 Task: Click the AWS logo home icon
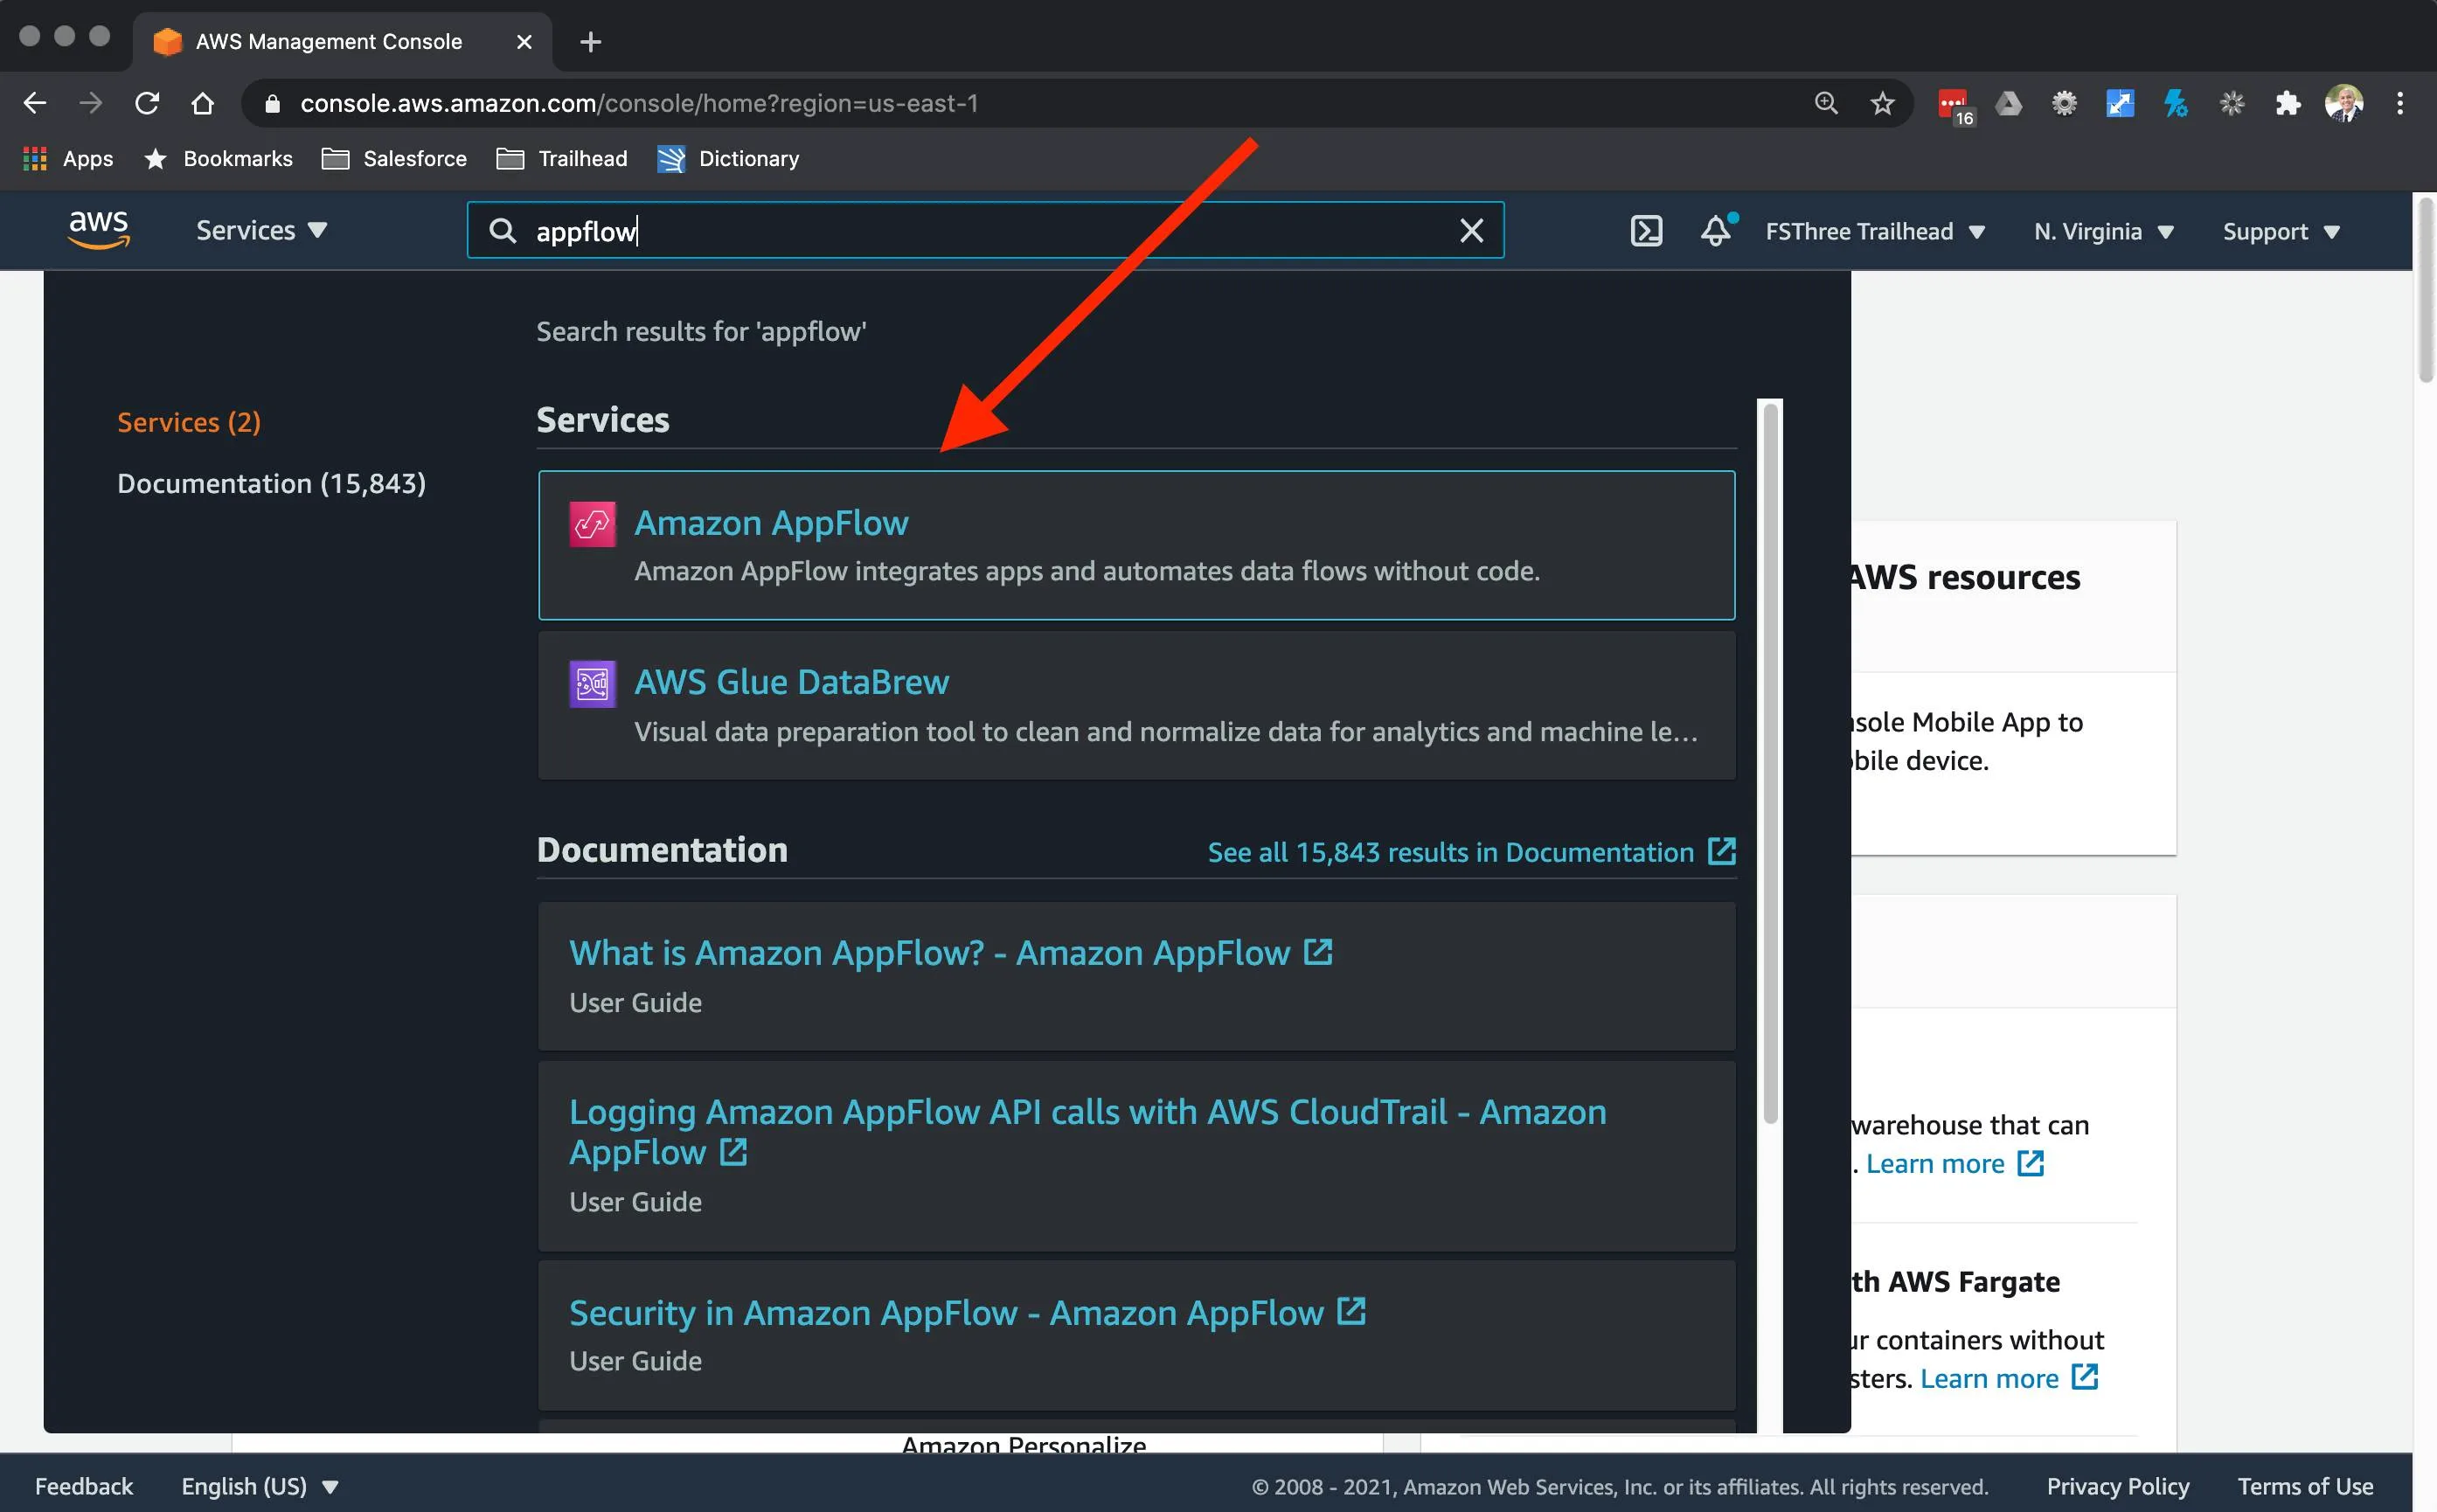click(x=98, y=228)
